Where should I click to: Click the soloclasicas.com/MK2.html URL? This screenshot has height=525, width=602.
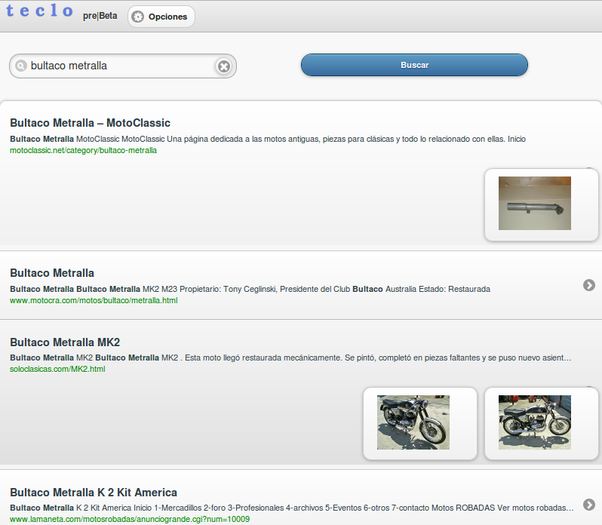click(58, 369)
